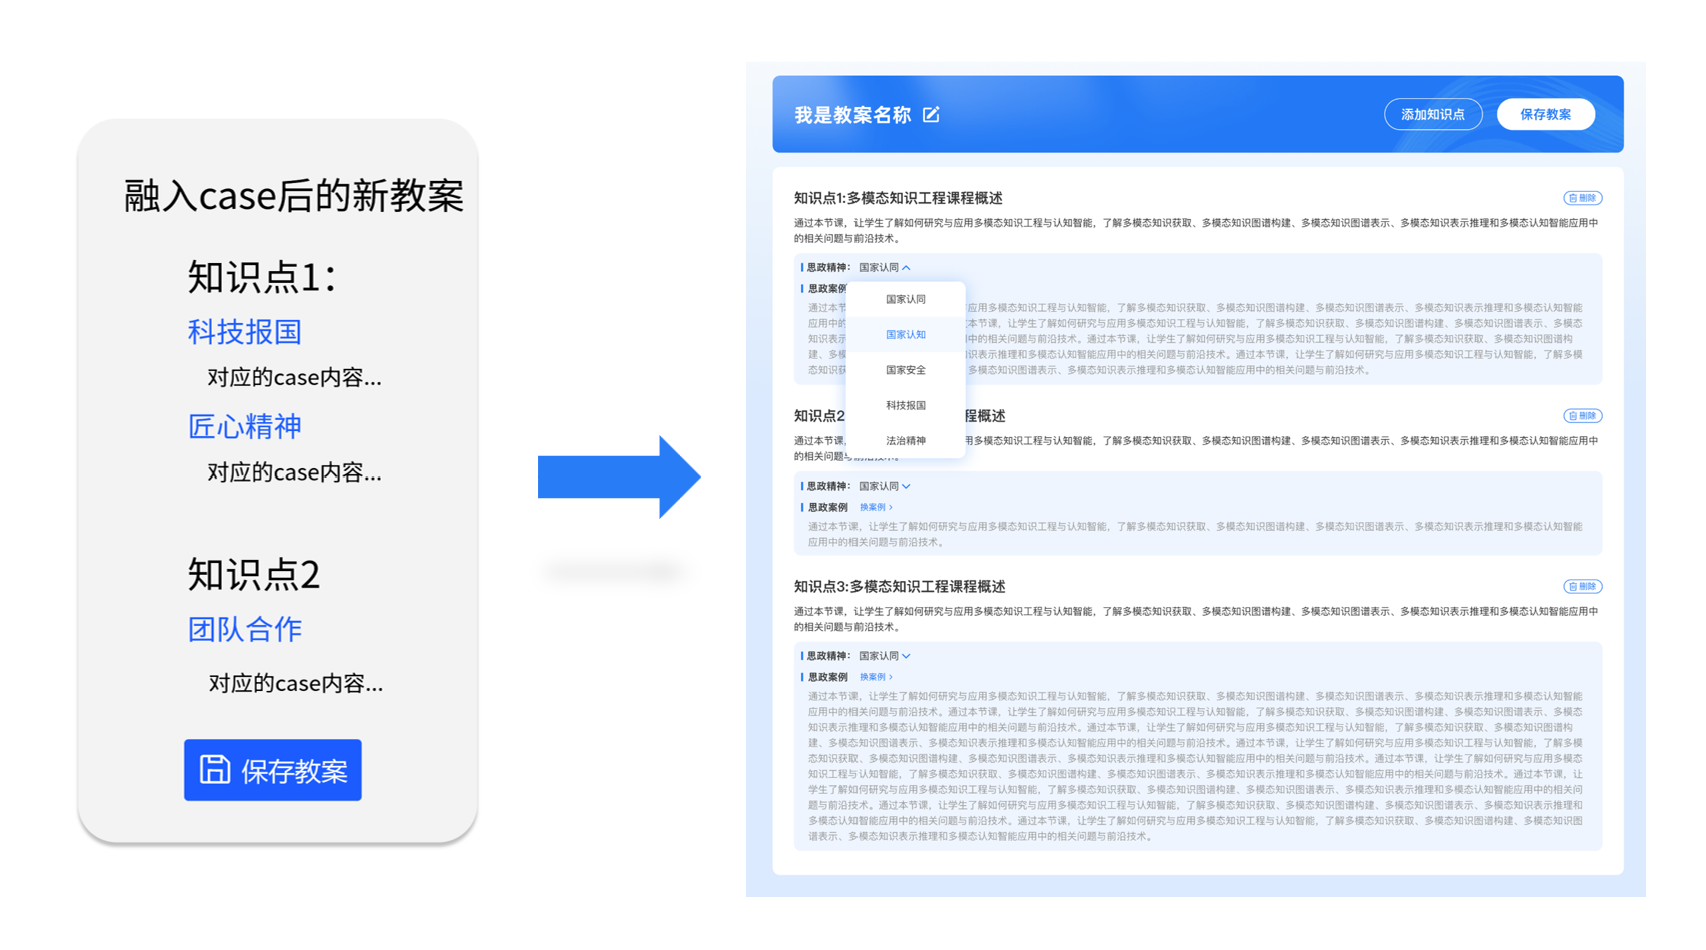This screenshot has width=1706, height=950.
Task: Choose 法治精神 in the dropdown list
Action: (905, 441)
